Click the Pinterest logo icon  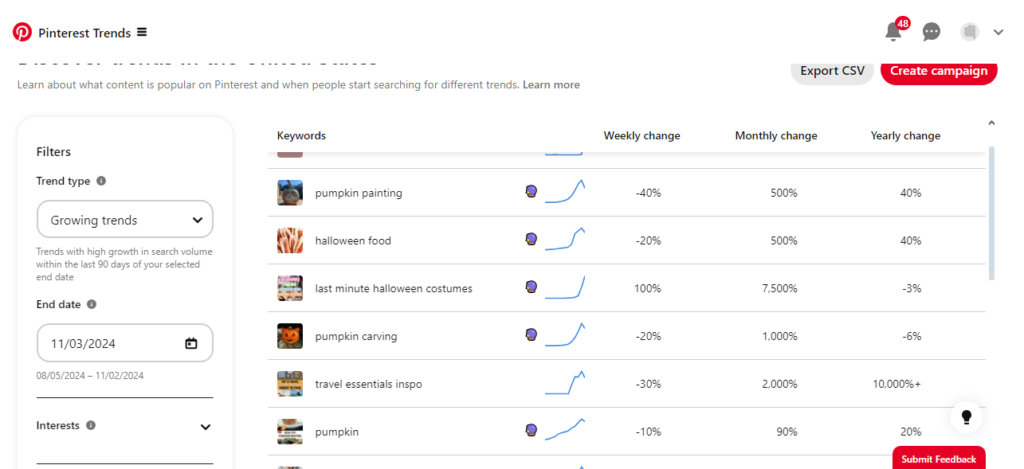point(22,32)
